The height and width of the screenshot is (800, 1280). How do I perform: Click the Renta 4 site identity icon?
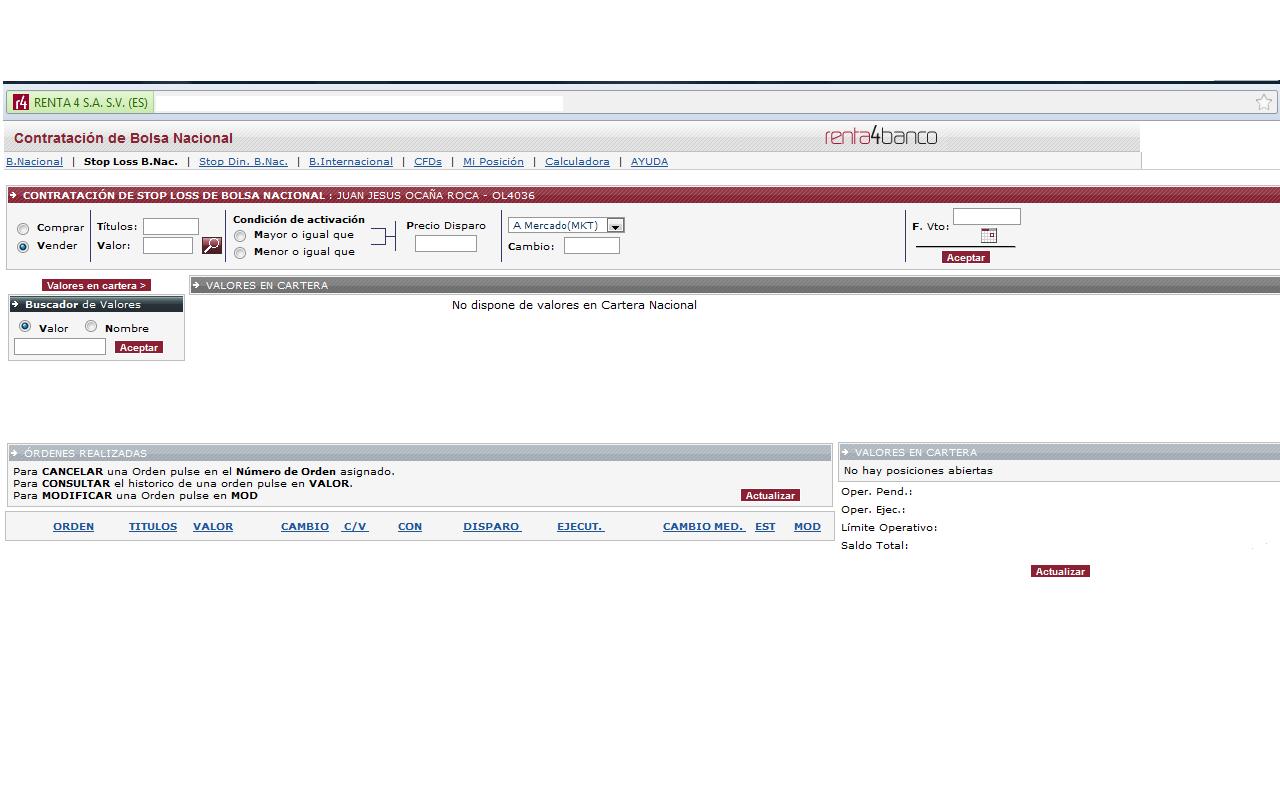[x=21, y=102]
